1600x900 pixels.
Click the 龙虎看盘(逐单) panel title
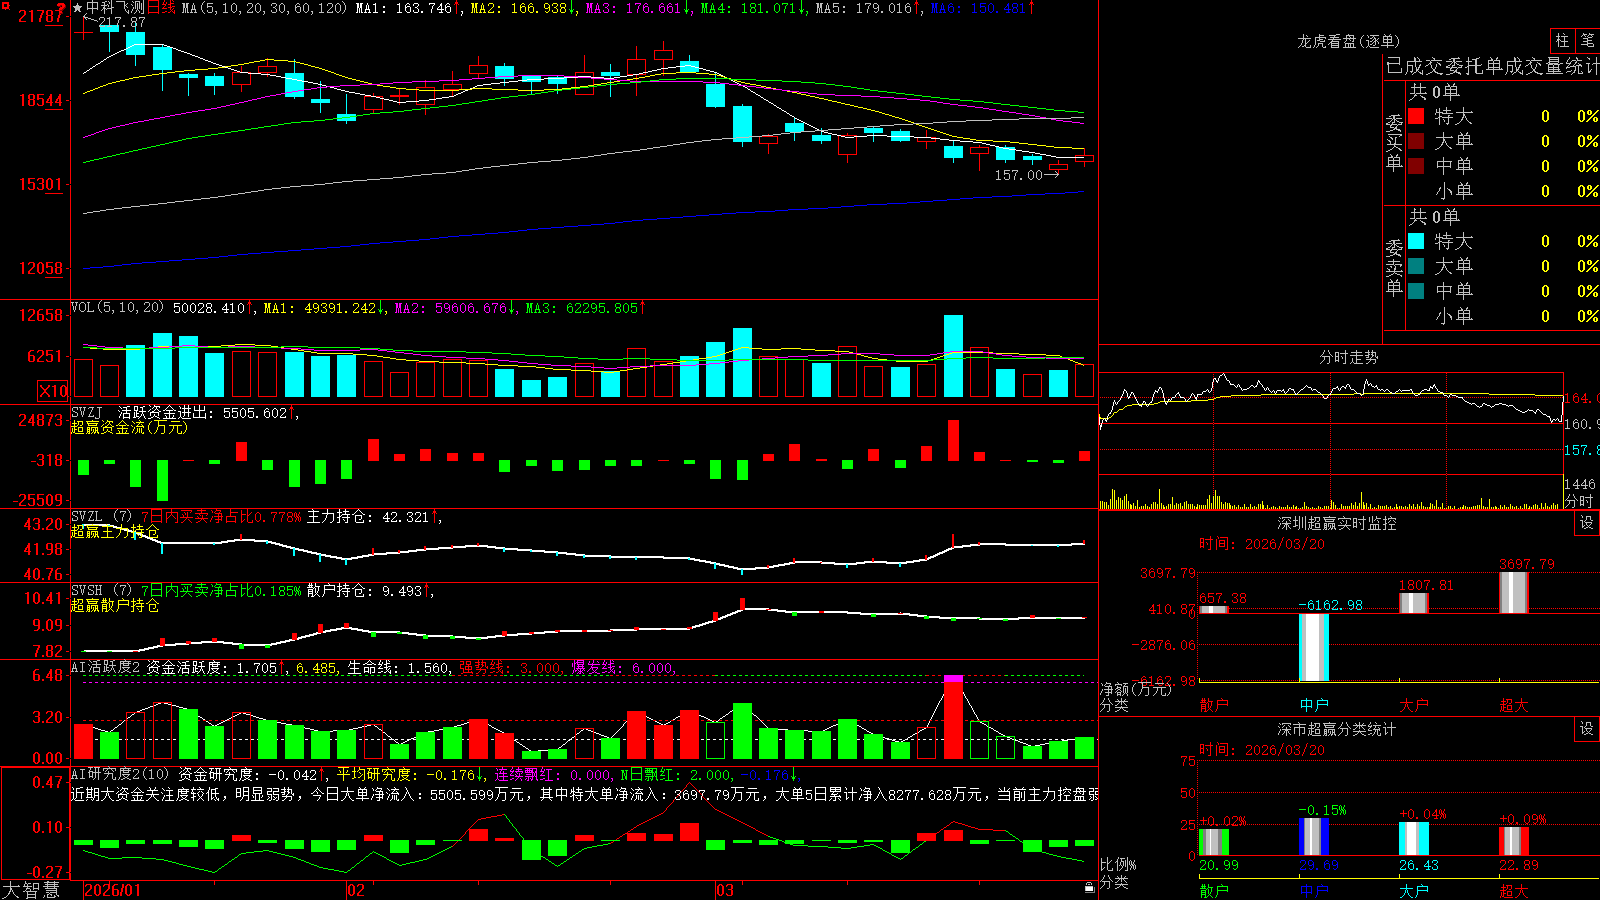point(1348,41)
